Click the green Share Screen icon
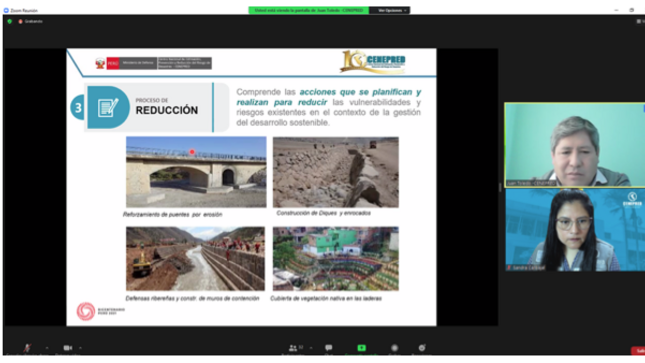This screenshot has width=645, height=363. tap(361, 348)
